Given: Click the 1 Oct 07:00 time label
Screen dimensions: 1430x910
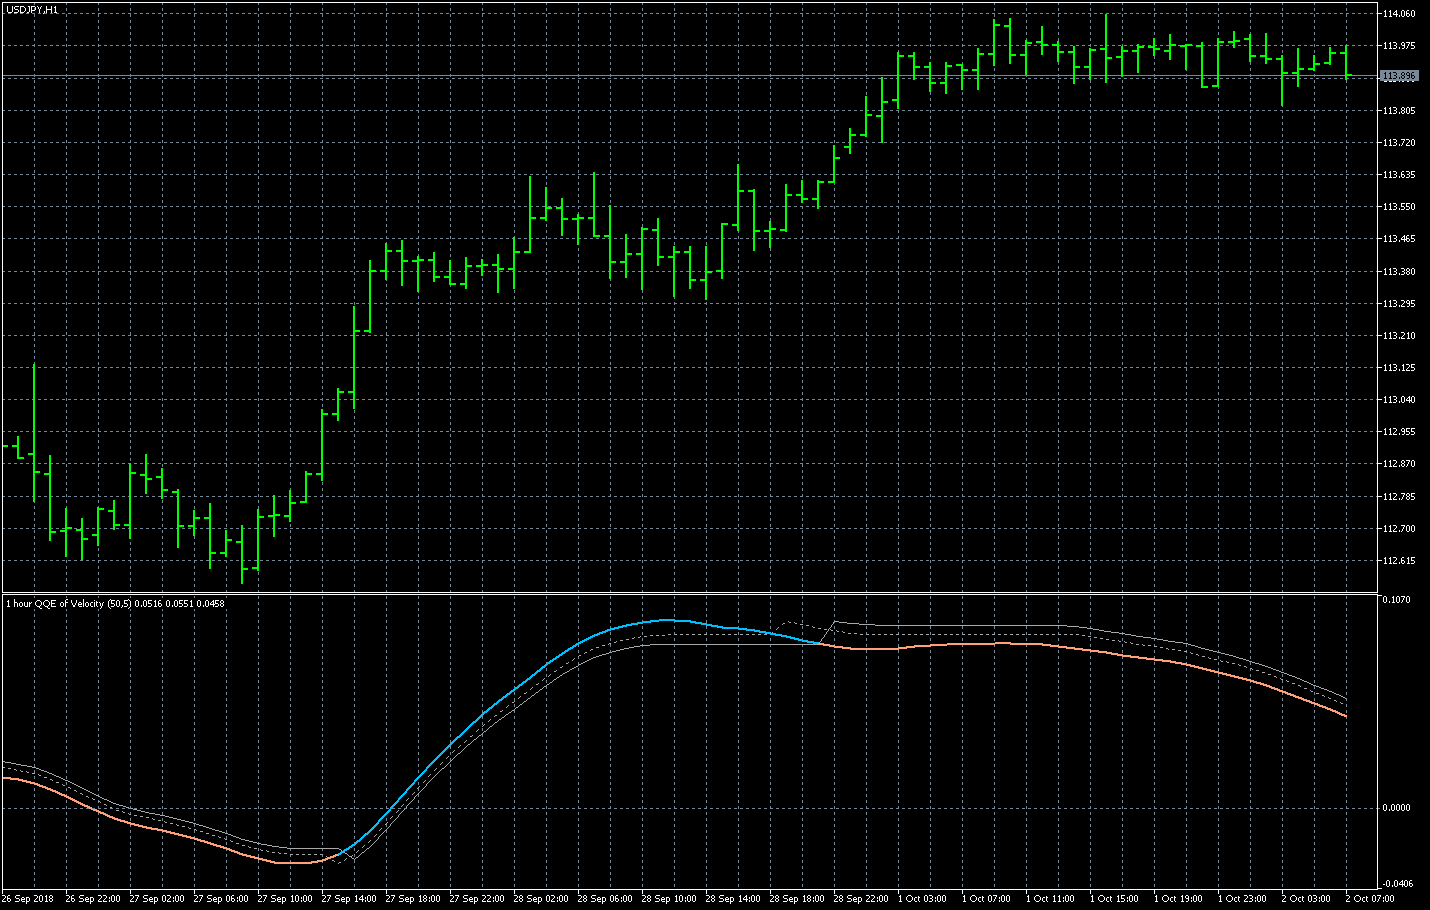Looking at the screenshot, I should (989, 899).
